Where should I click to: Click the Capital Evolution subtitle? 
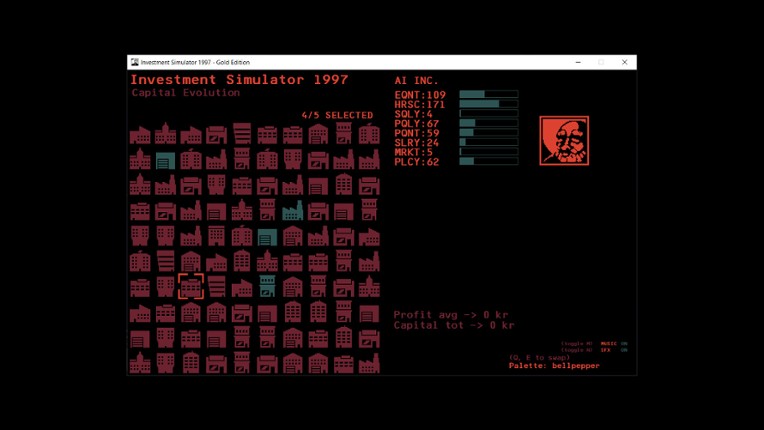(x=186, y=93)
